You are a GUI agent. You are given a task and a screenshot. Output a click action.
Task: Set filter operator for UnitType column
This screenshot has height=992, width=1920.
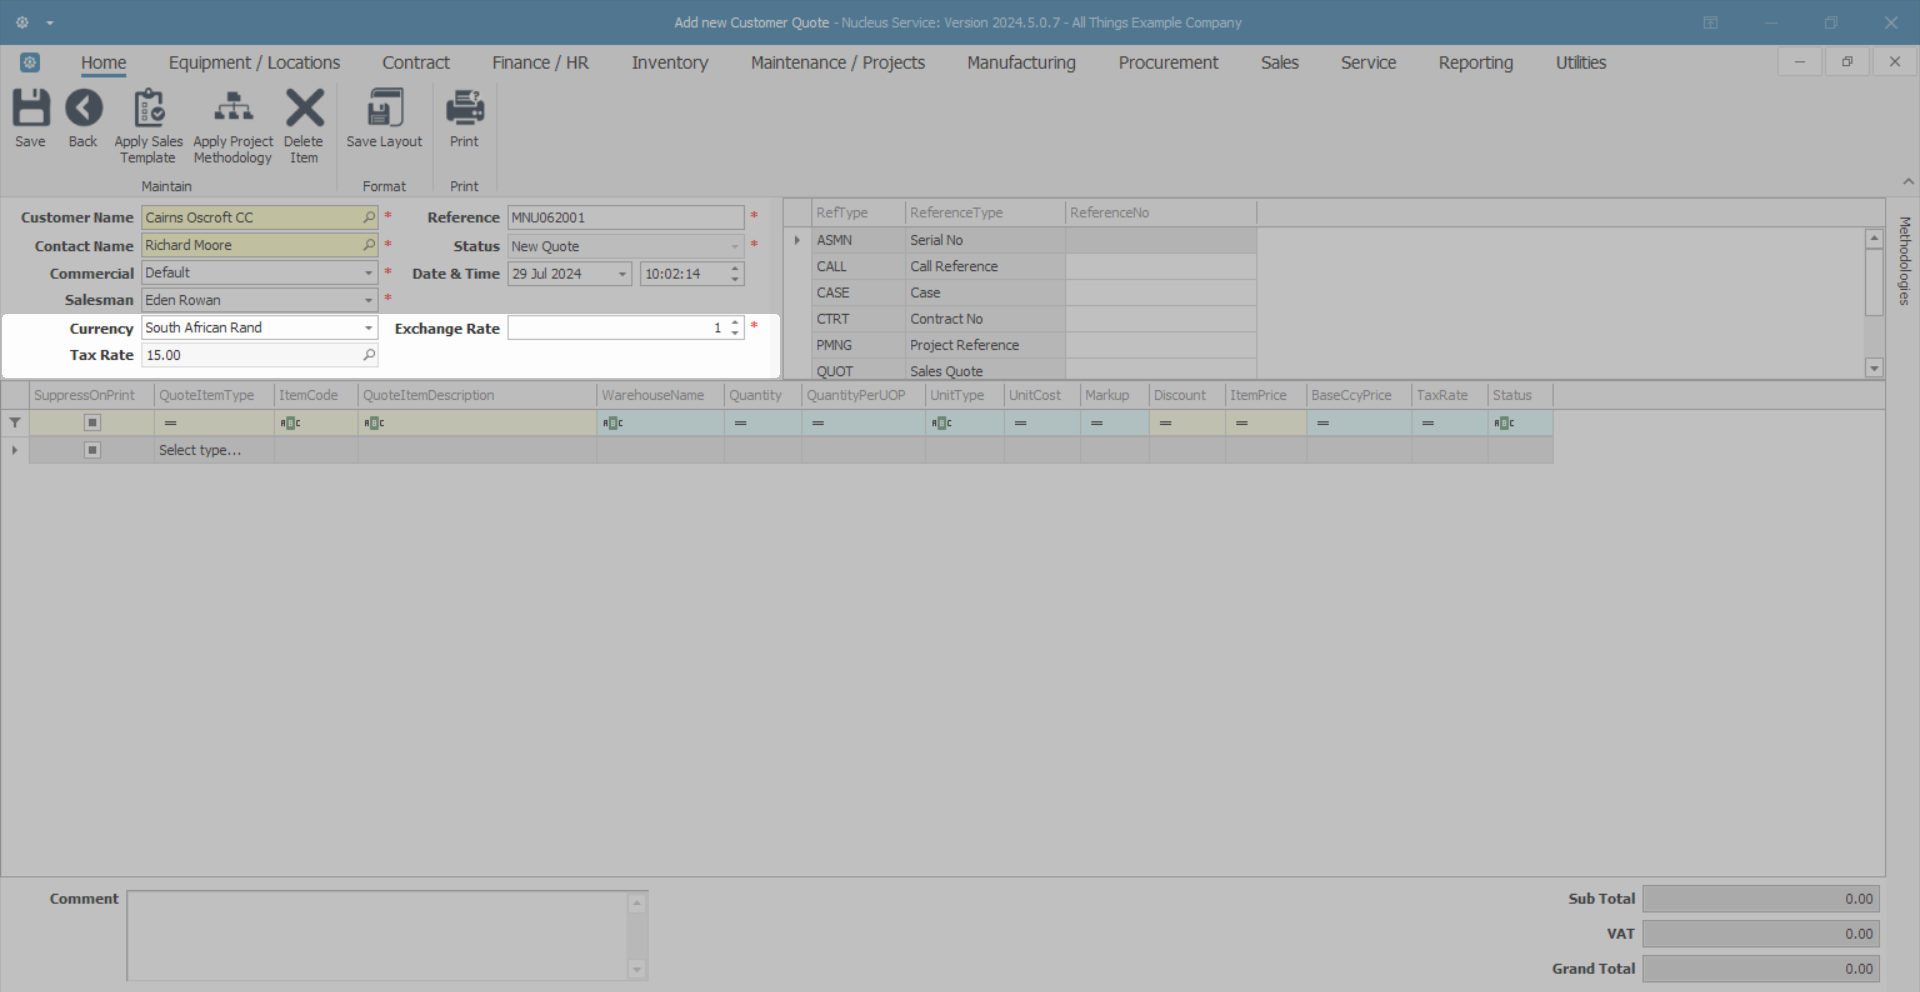(941, 423)
